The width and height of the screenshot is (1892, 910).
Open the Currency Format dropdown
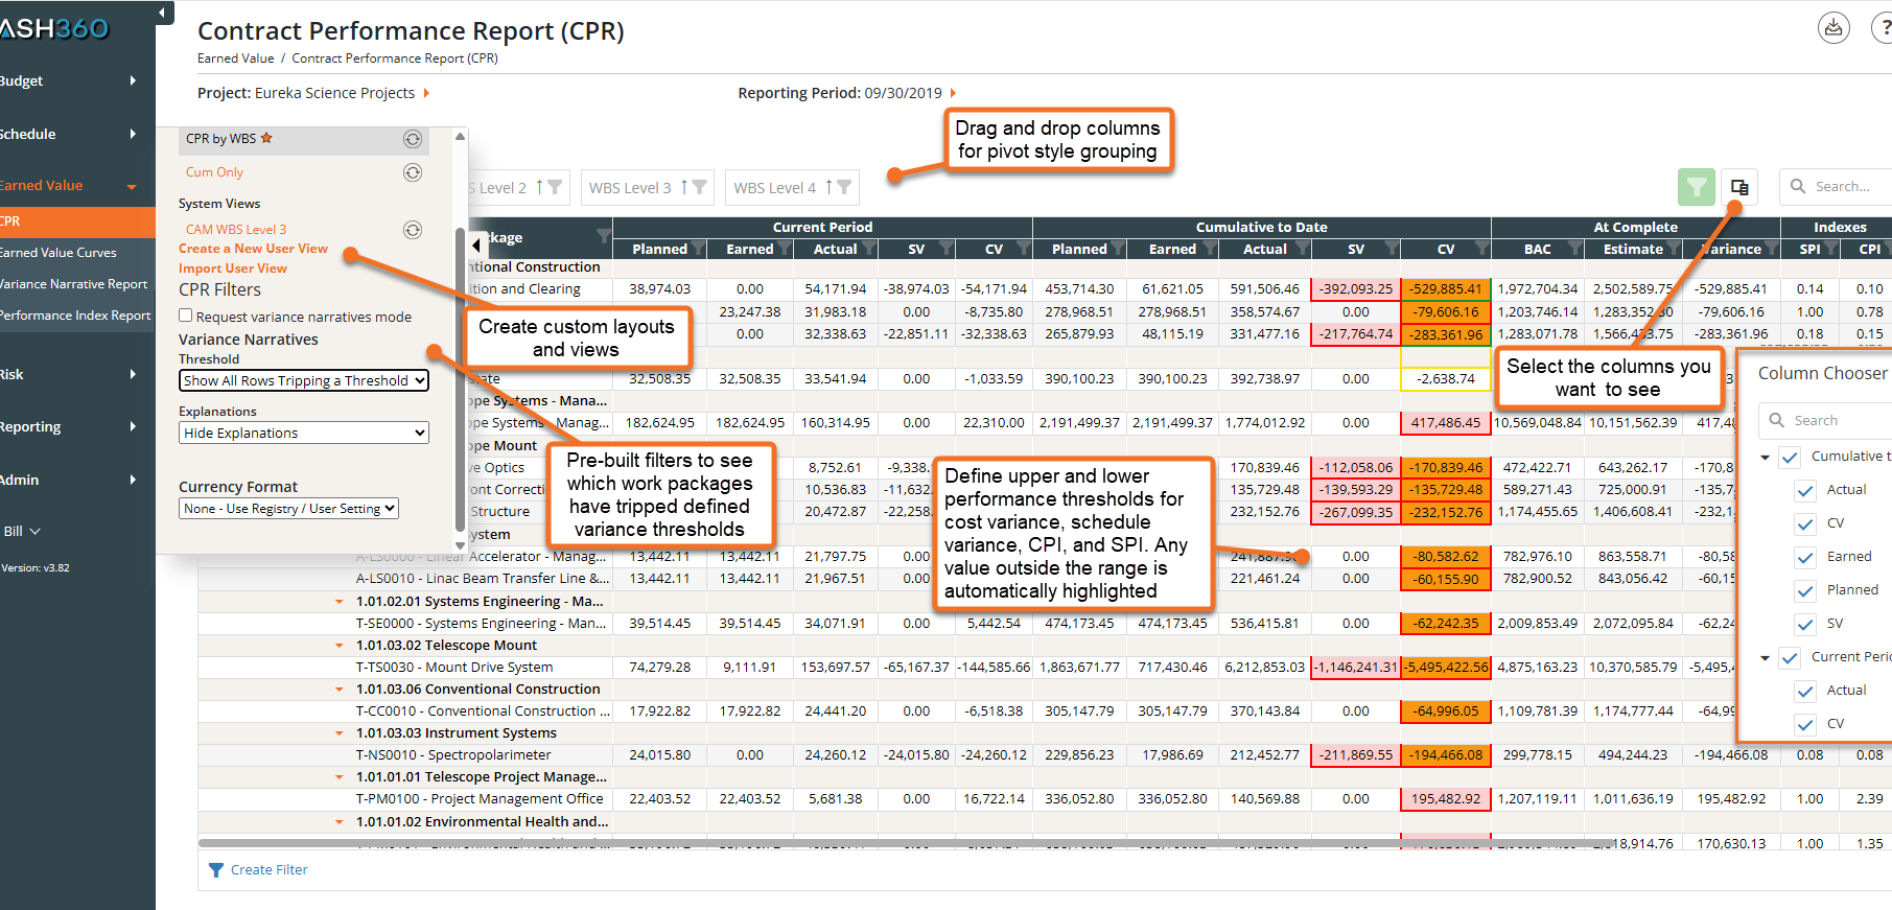pos(289,508)
